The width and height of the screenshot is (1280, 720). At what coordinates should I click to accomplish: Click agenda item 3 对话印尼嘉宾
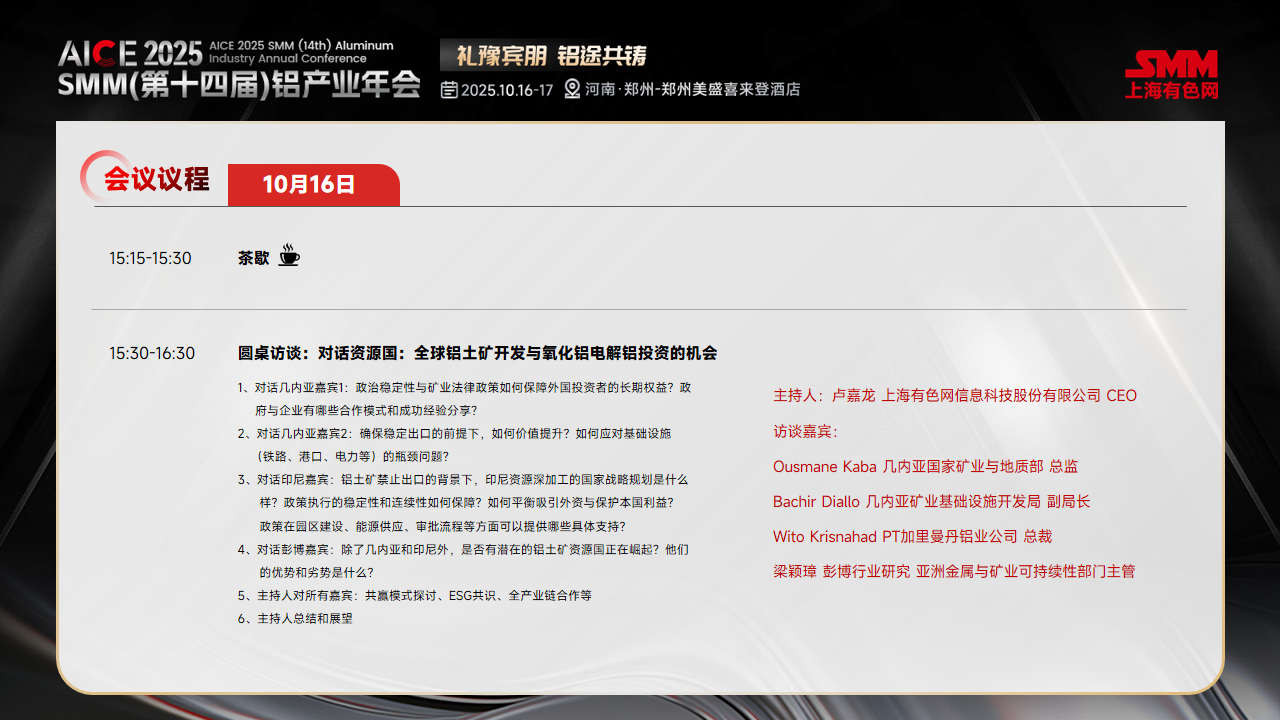pos(463,503)
